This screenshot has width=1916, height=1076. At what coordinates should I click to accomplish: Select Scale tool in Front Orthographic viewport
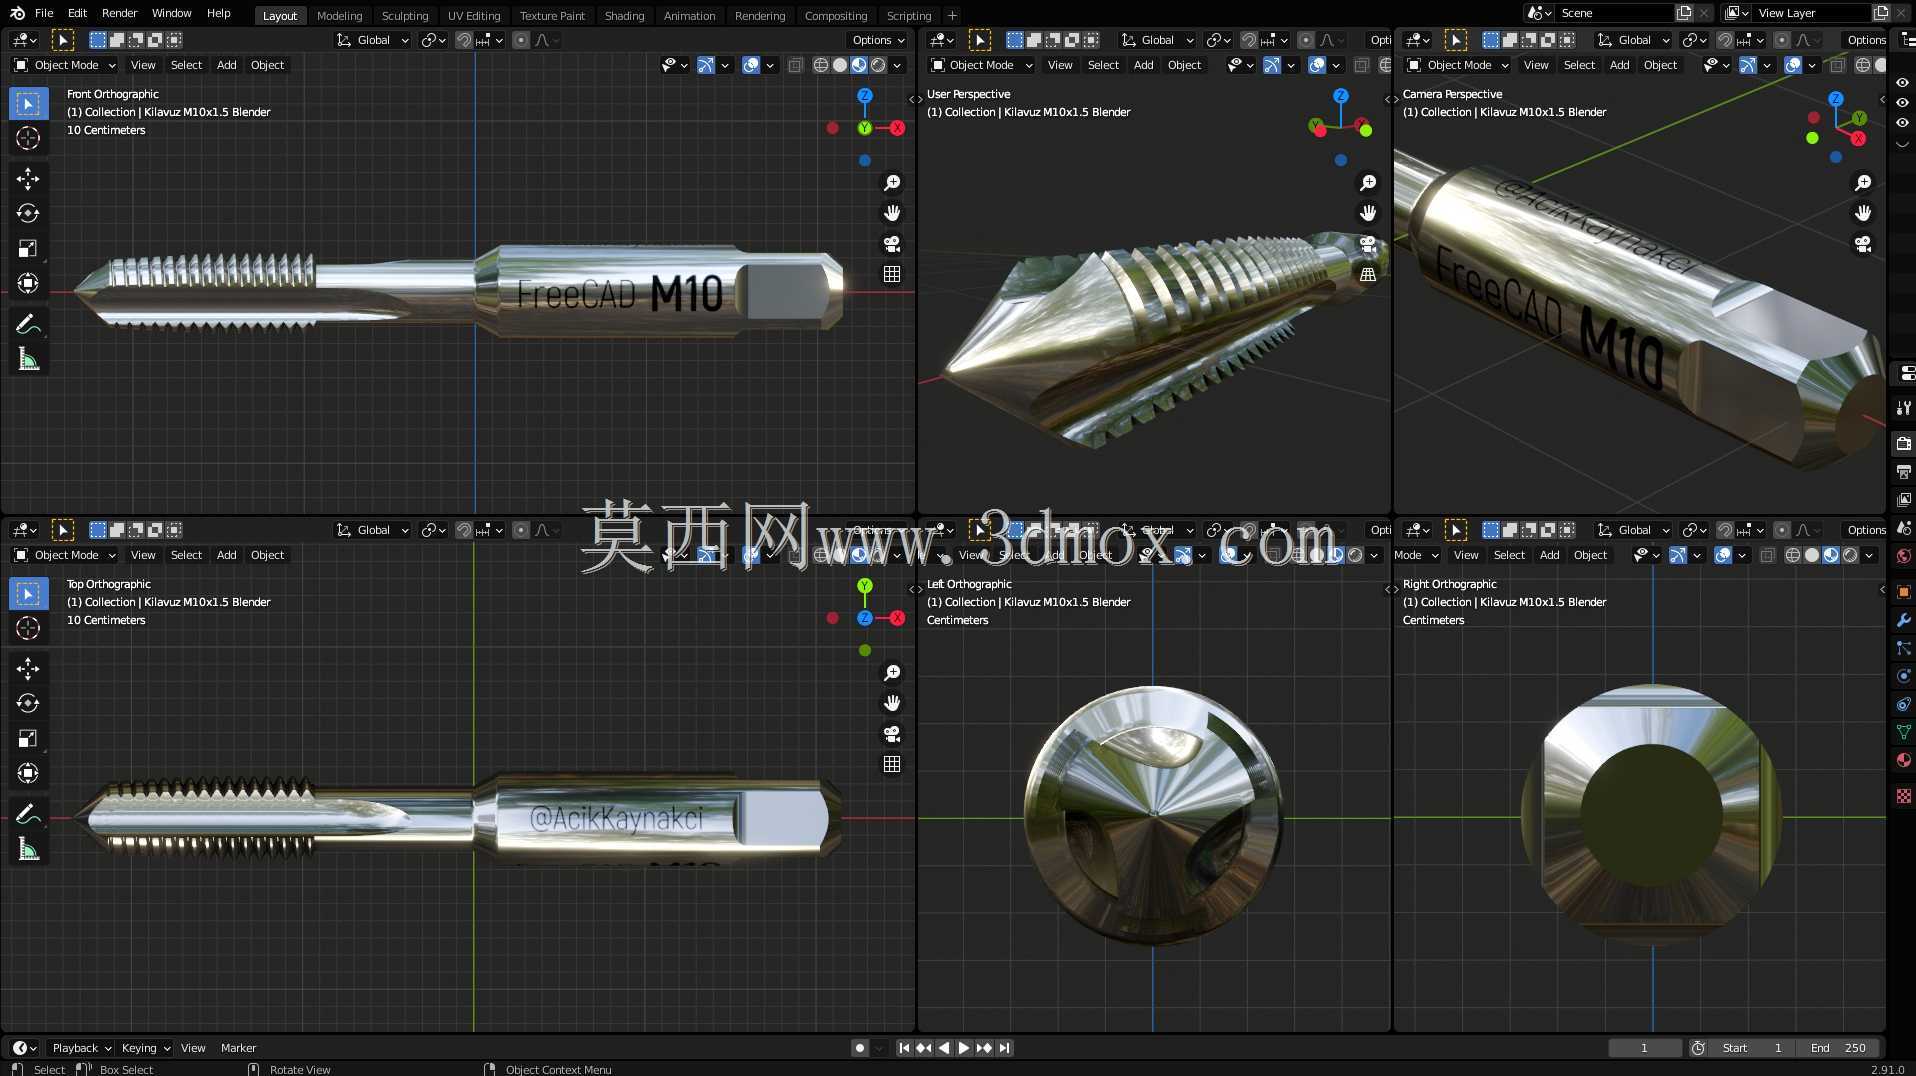tap(28, 248)
